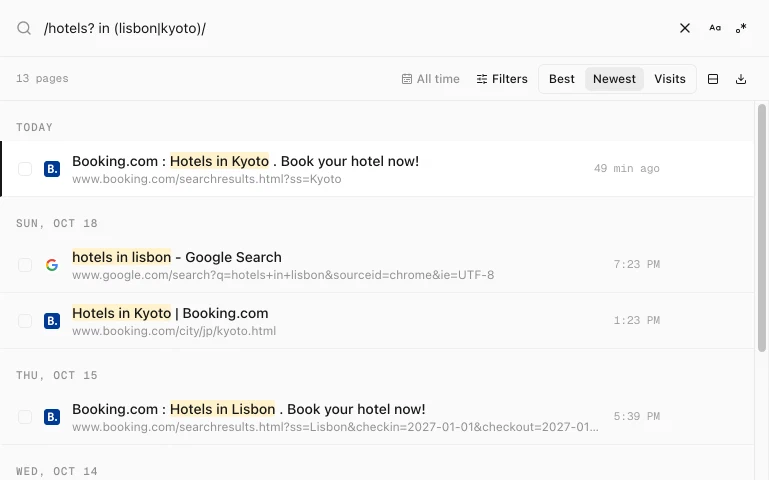Click Booking favicon of kyoto.html entry
The height and width of the screenshot is (480, 769).
(52, 321)
